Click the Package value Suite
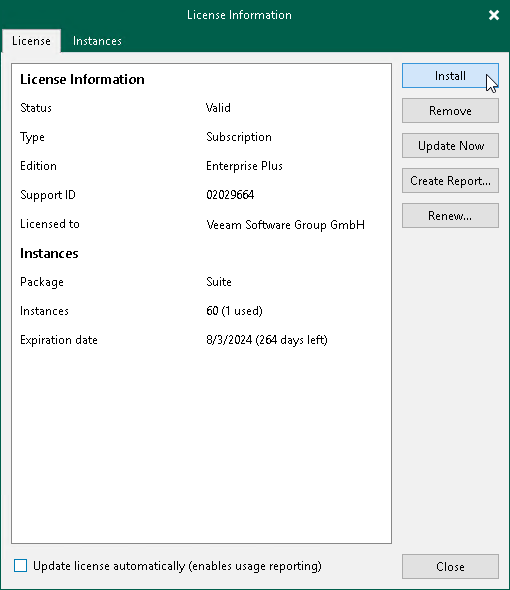 point(219,282)
